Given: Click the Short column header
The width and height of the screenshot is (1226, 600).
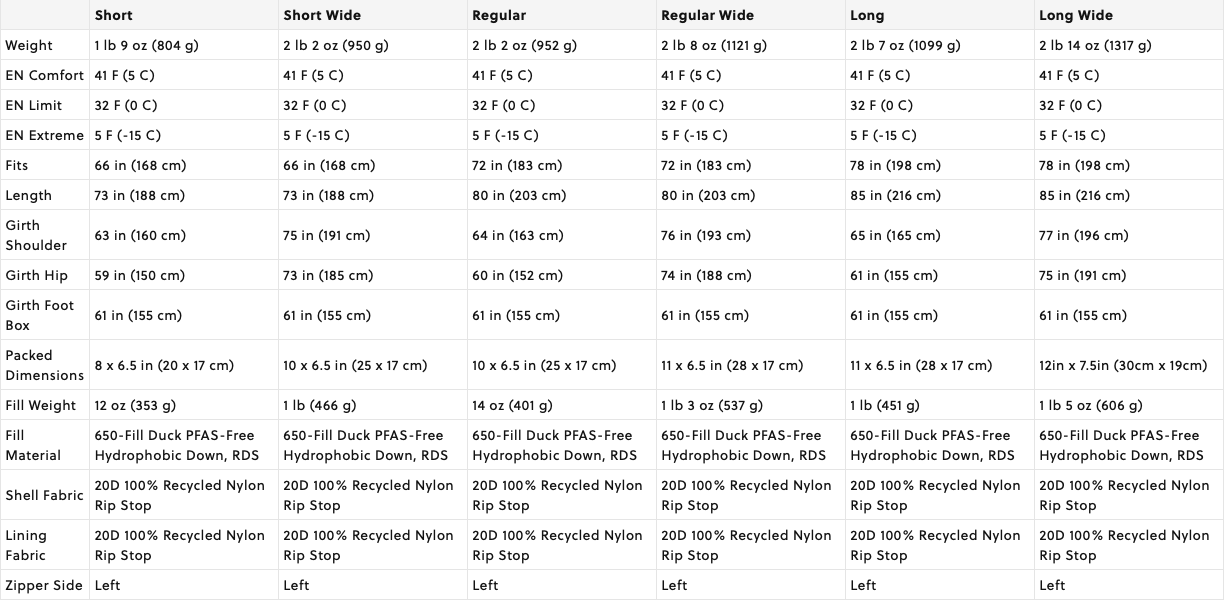Looking at the screenshot, I should (x=113, y=15).
